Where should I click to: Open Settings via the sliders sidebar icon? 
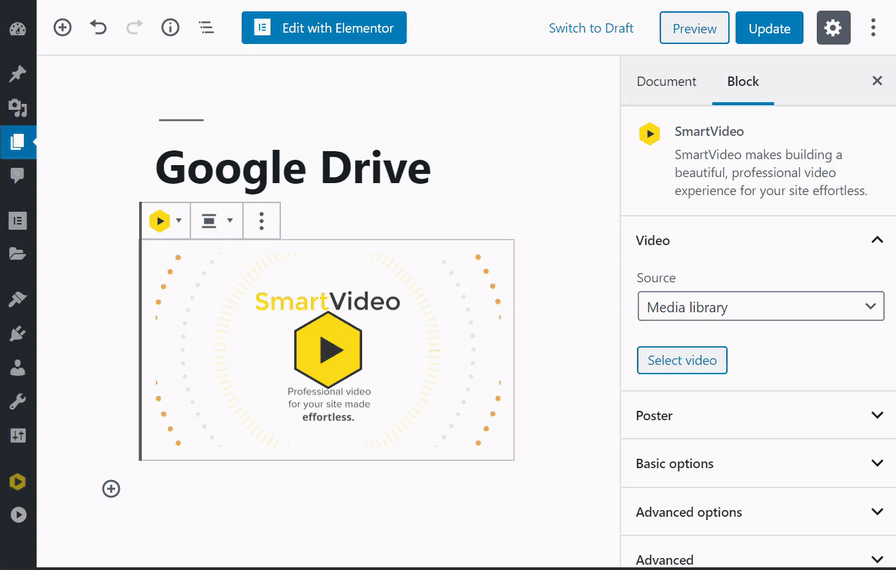pyautogui.click(x=18, y=436)
